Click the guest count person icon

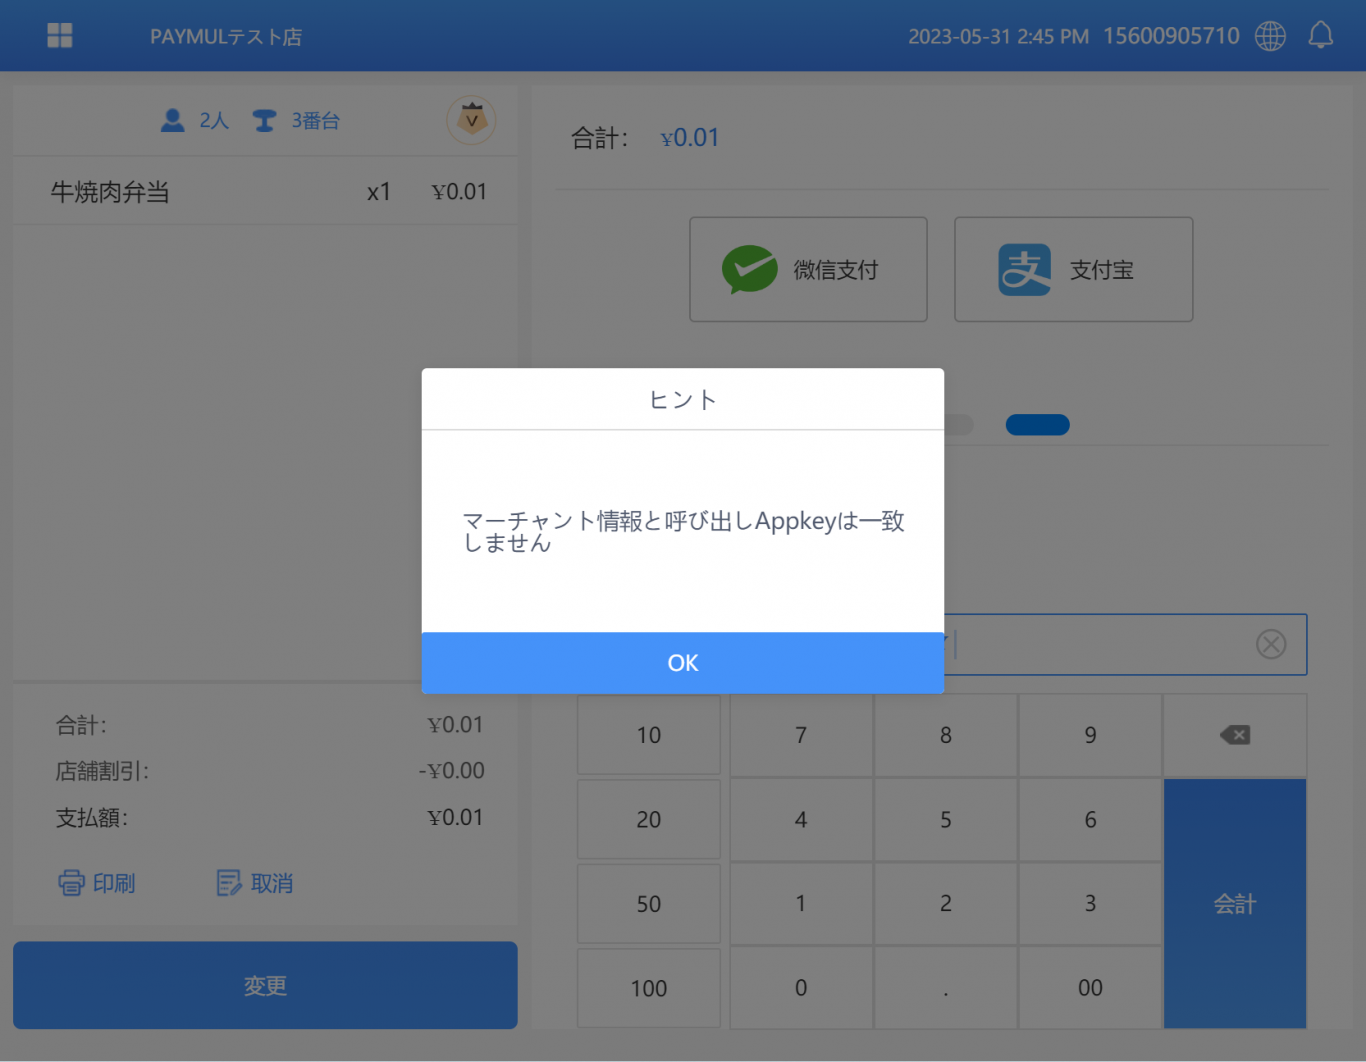[173, 121]
